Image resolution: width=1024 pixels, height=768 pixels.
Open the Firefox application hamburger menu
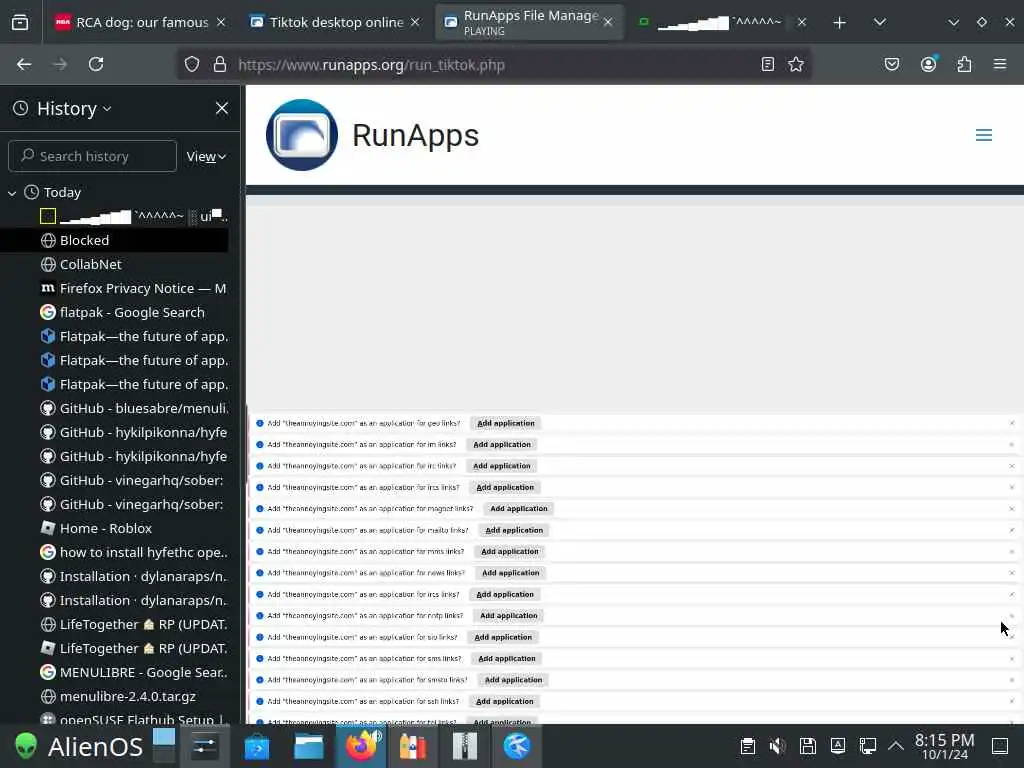[x=1000, y=64]
